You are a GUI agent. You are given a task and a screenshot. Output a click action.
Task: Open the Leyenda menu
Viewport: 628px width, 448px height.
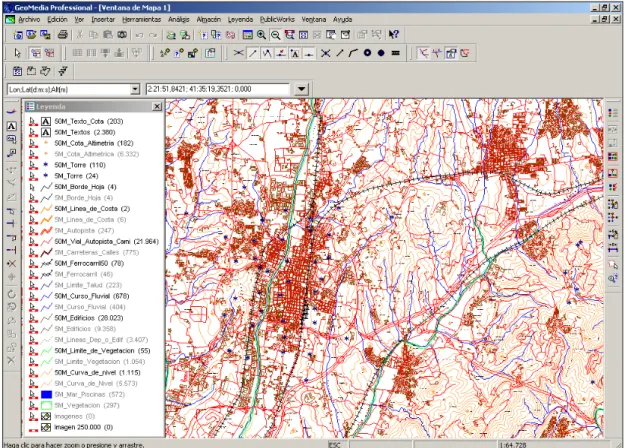coord(240,19)
